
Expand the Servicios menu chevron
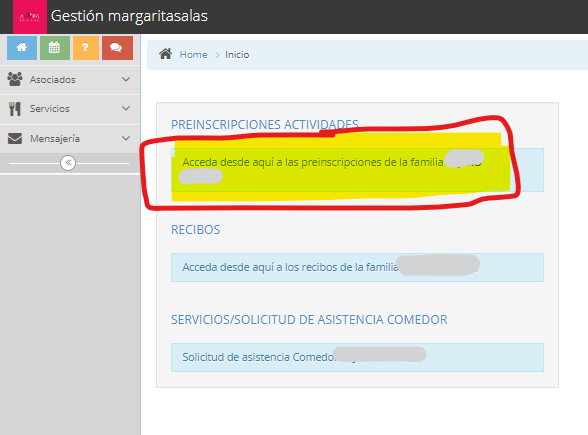(x=126, y=108)
